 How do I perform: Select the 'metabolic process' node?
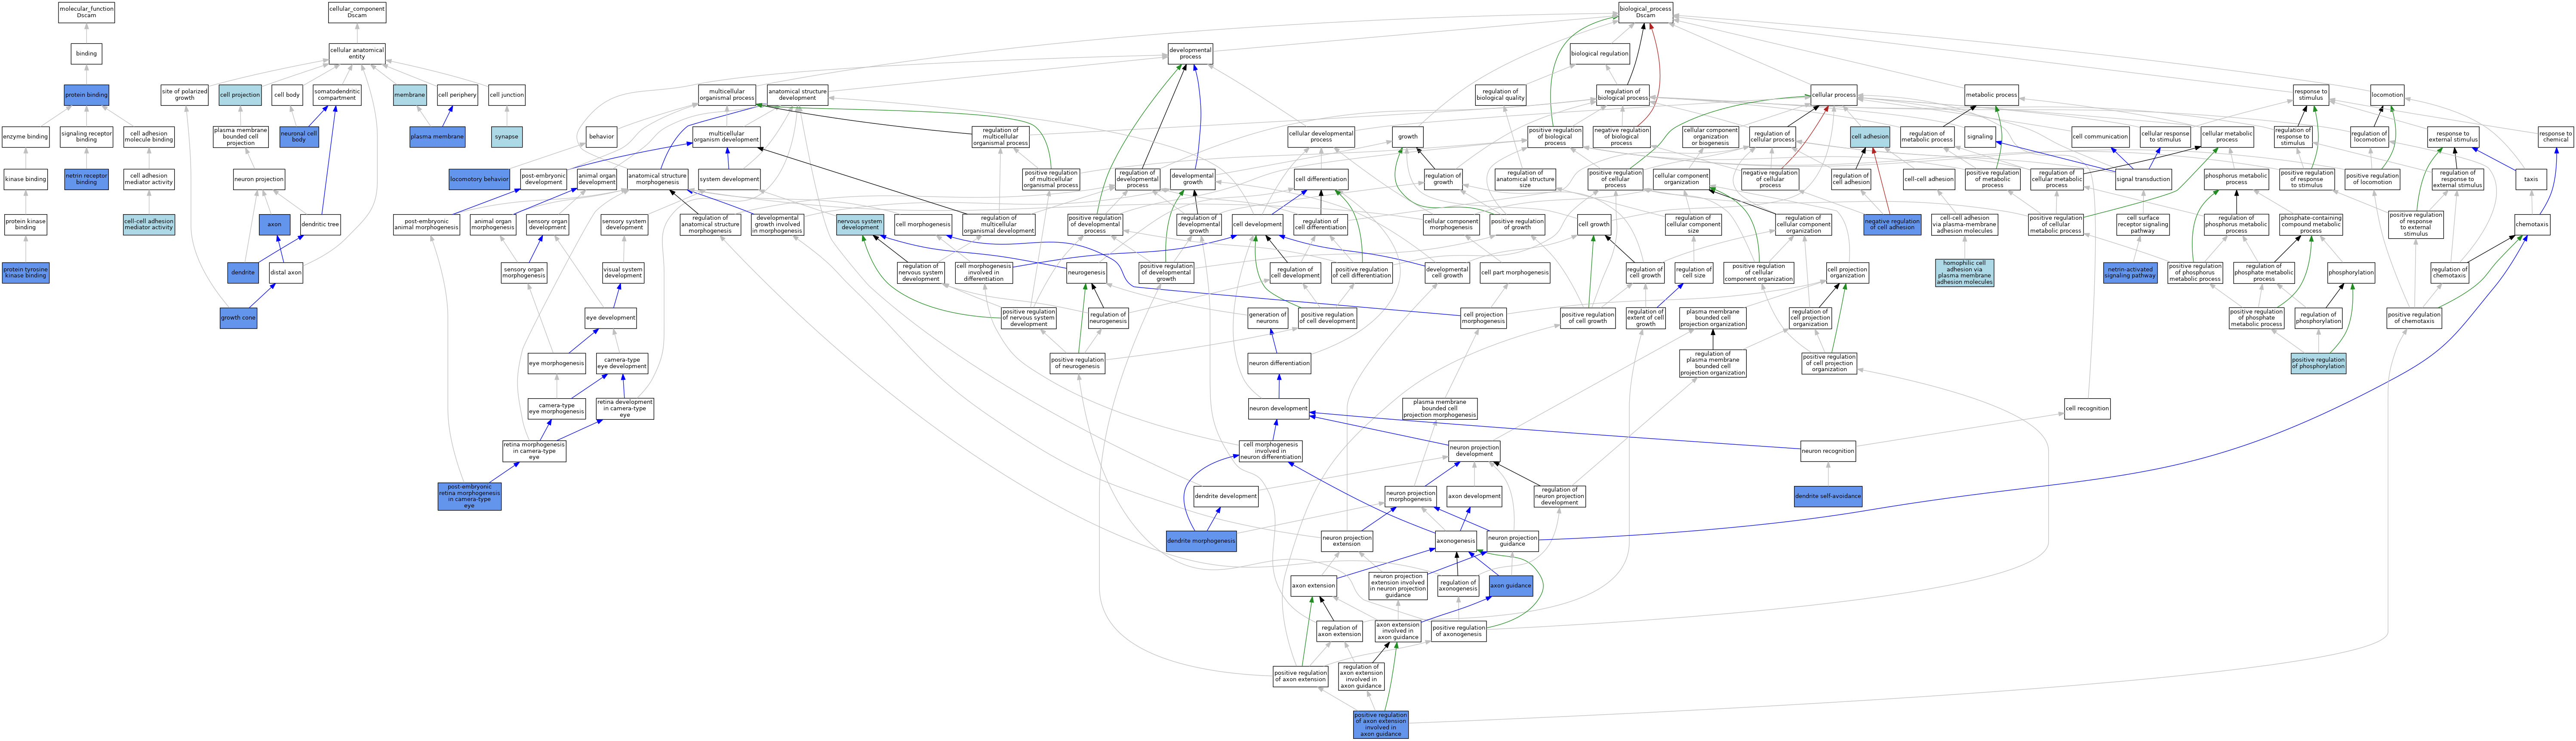(1991, 95)
